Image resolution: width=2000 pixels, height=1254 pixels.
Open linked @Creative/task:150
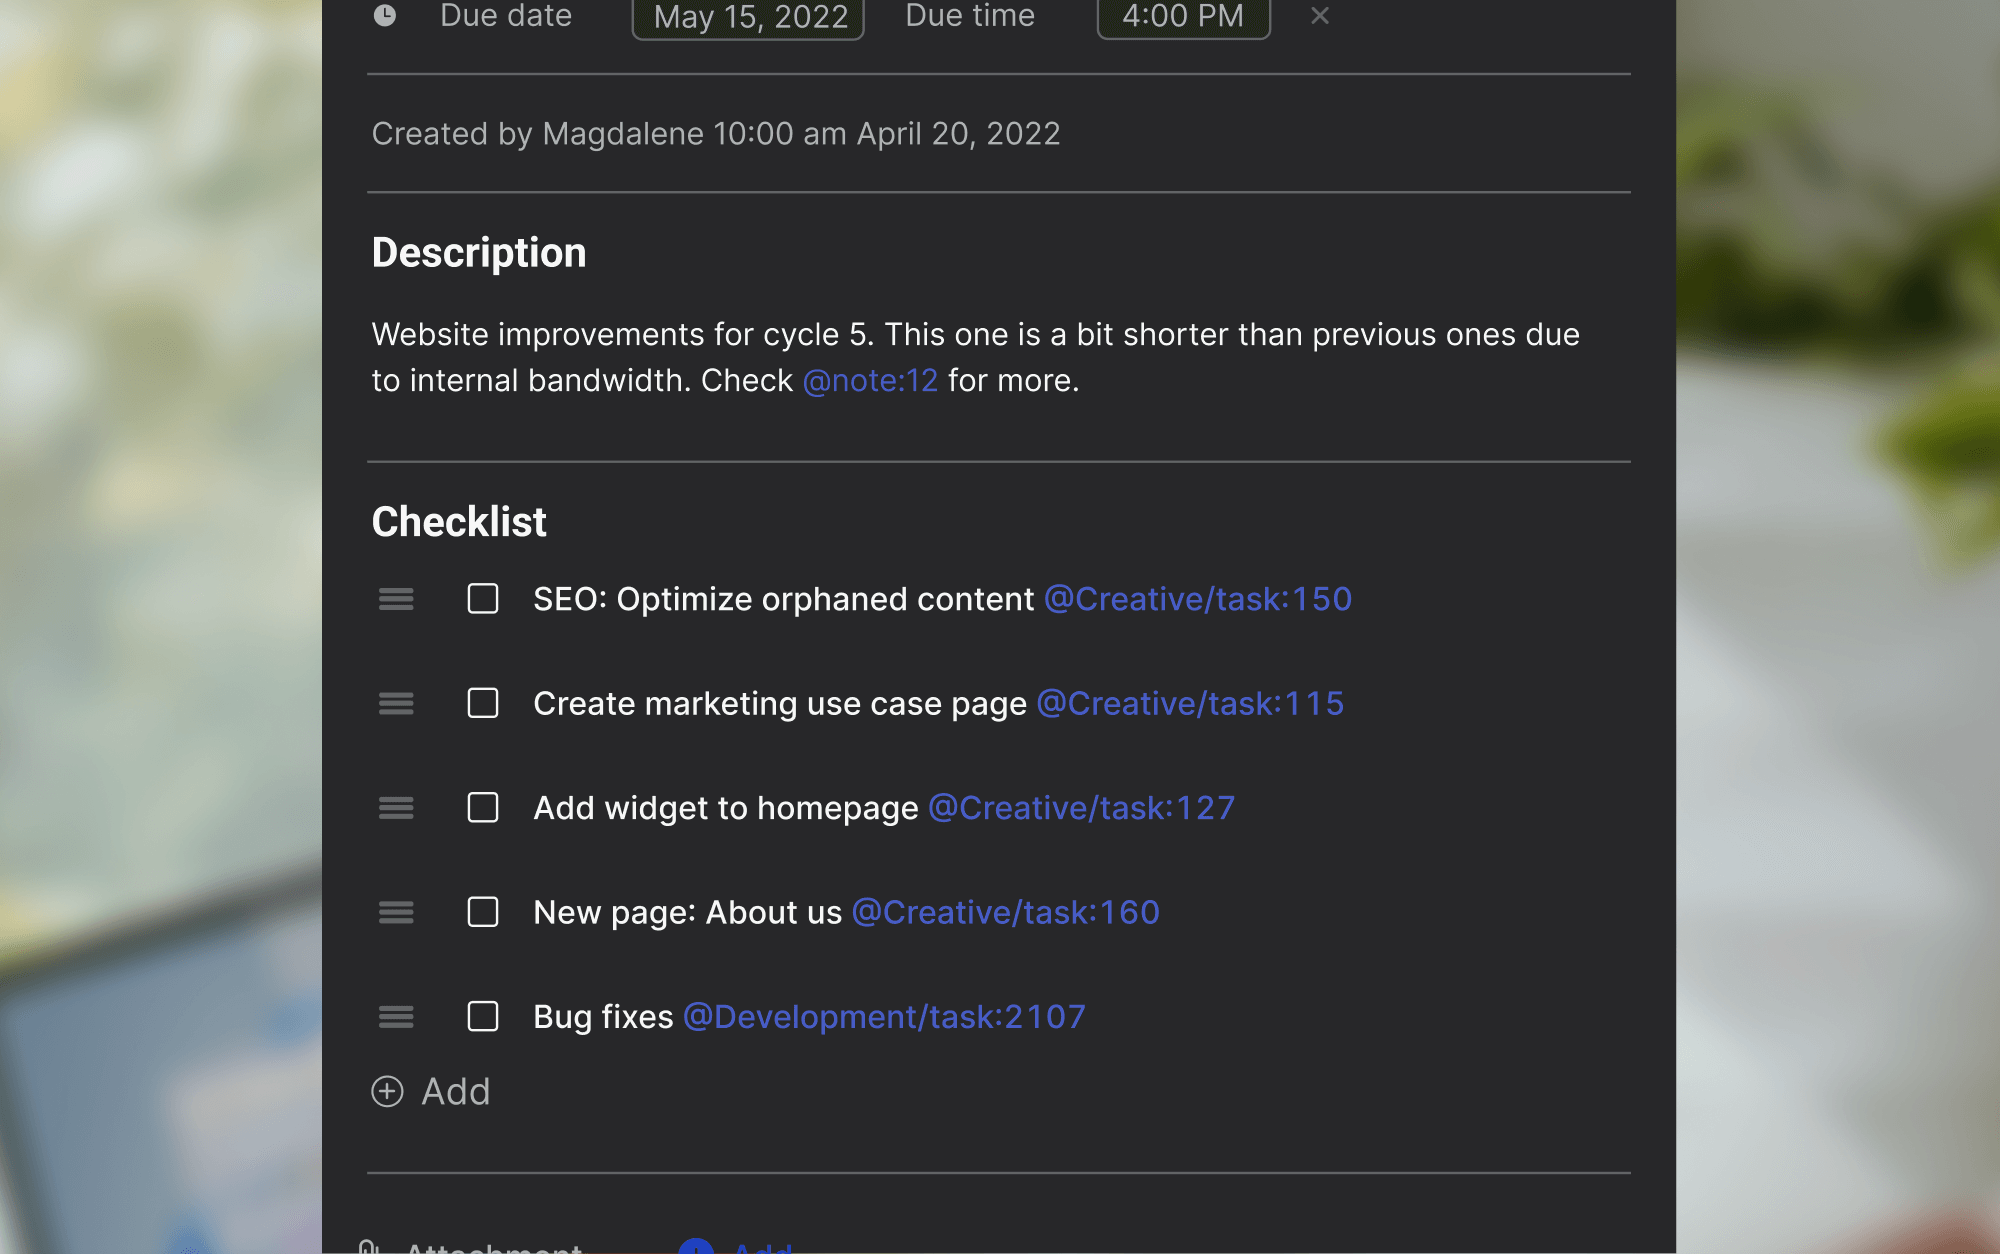[1197, 599]
